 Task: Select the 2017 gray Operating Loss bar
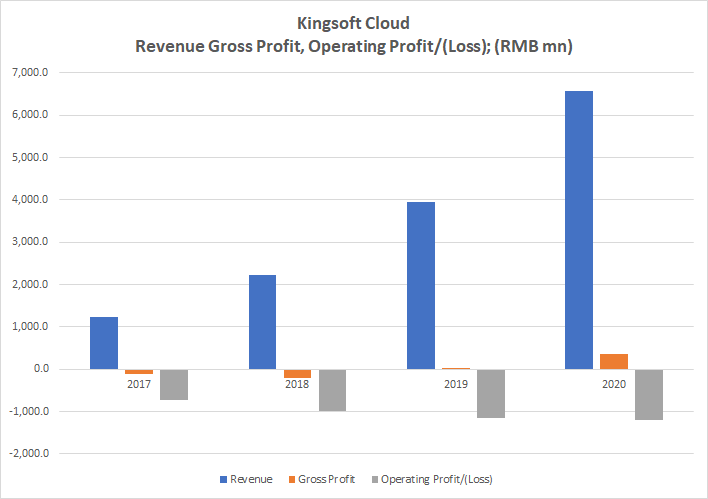pyautogui.click(x=174, y=384)
